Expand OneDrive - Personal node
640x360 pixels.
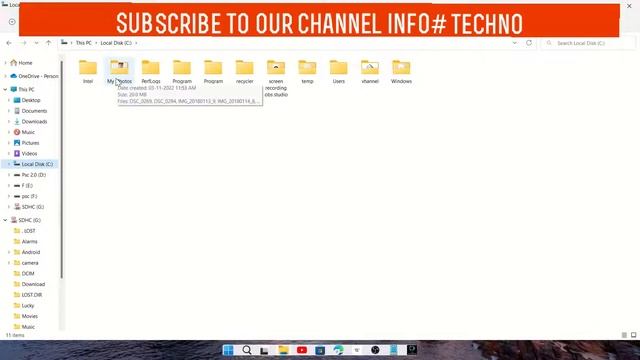(x=5, y=76)
